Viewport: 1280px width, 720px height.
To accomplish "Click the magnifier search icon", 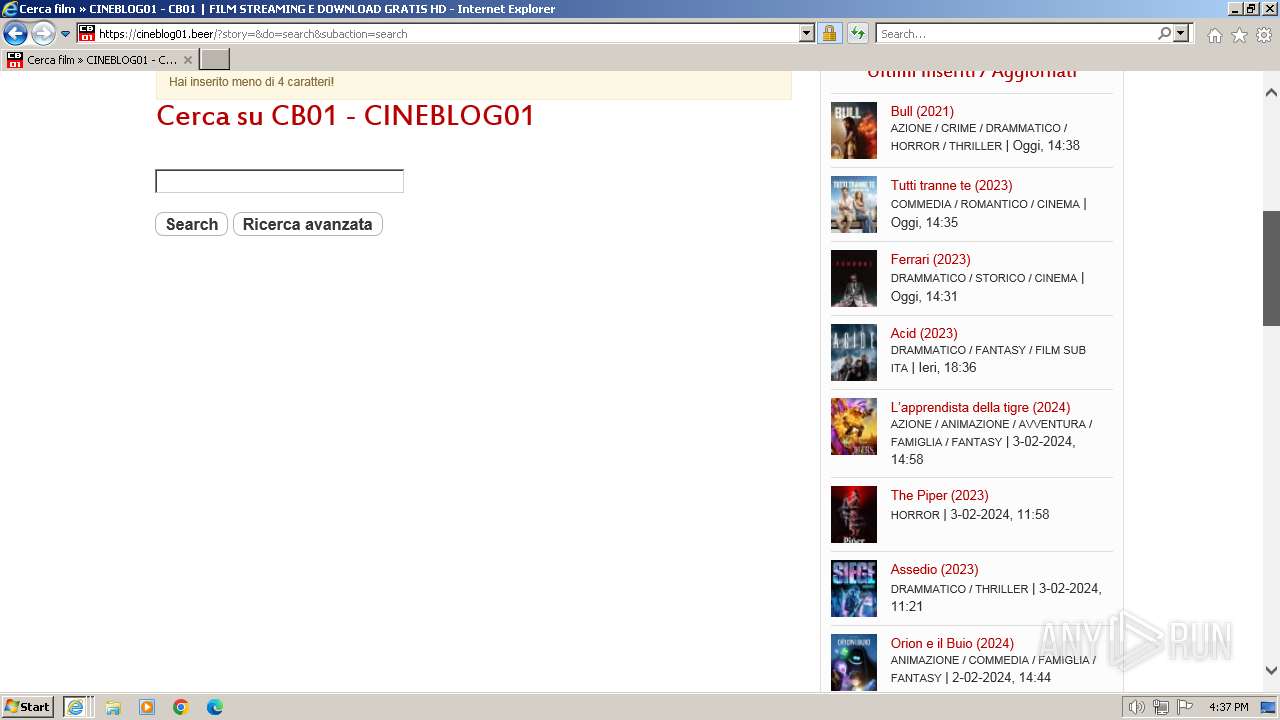I will (1164, 33).
